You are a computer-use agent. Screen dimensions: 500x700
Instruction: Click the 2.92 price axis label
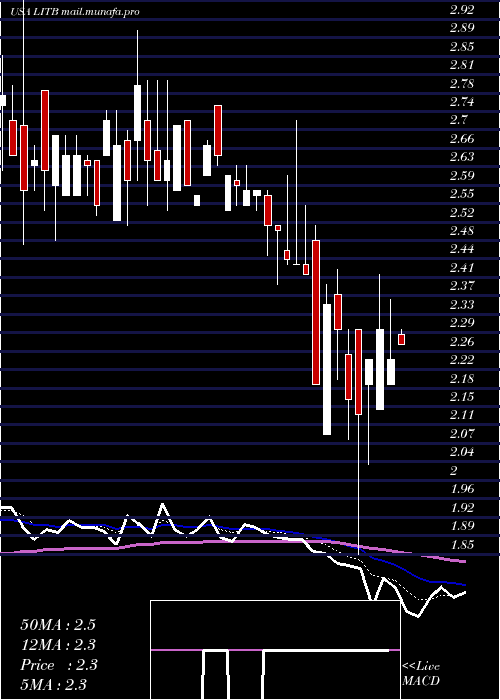click(462, 10)
